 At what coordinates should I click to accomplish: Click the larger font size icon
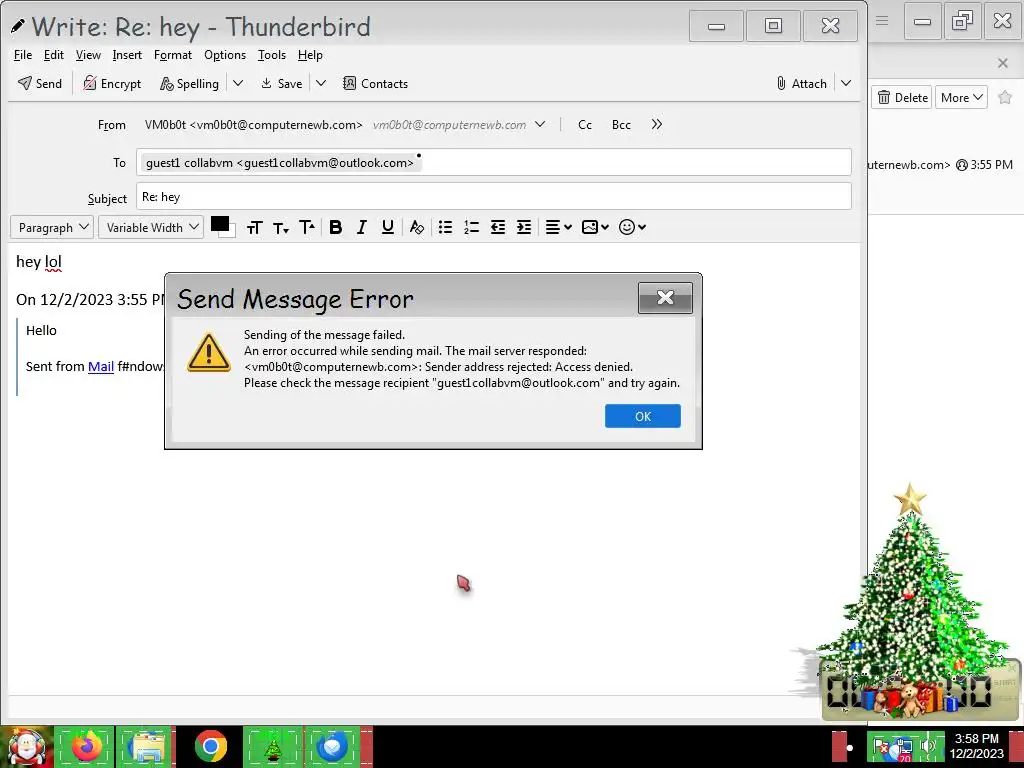[307, 227]
